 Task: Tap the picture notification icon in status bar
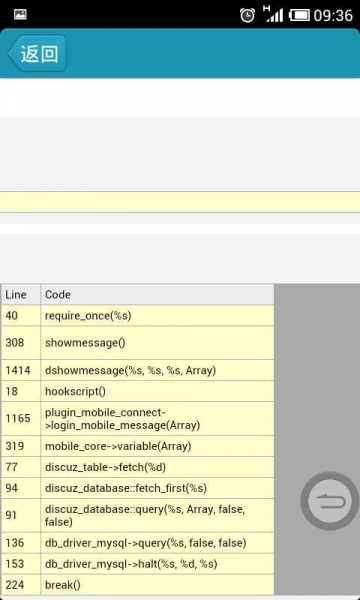coord(20,15)
